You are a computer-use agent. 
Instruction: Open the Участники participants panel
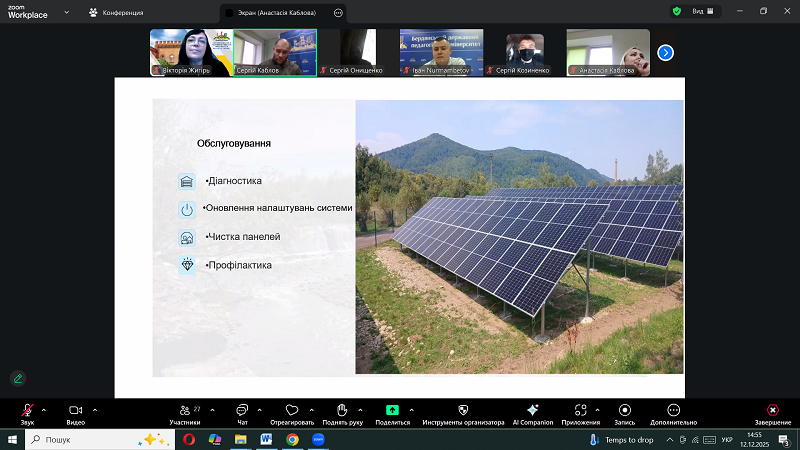coord(184,410)
